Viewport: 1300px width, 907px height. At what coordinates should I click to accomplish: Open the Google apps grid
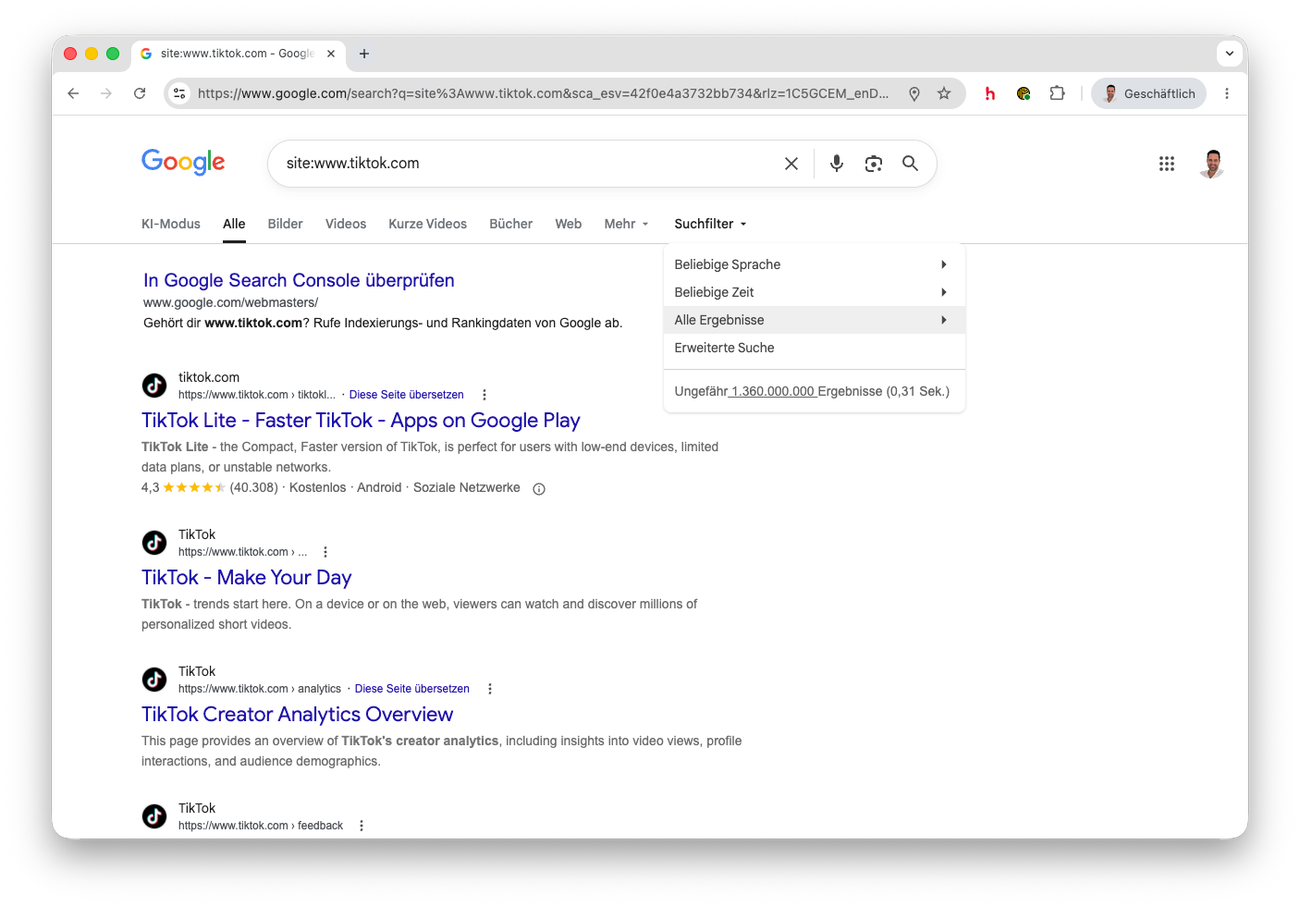click(x=1166, y=163)
